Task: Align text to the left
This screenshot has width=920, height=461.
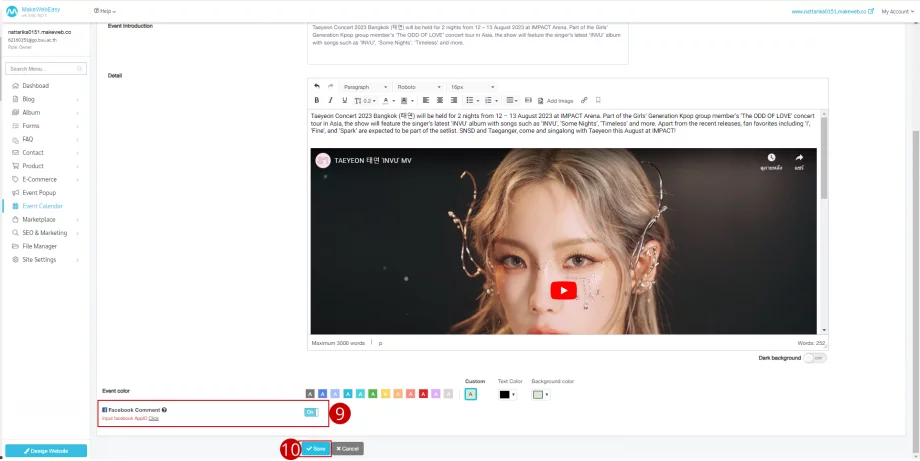Action: click(426, 100)
